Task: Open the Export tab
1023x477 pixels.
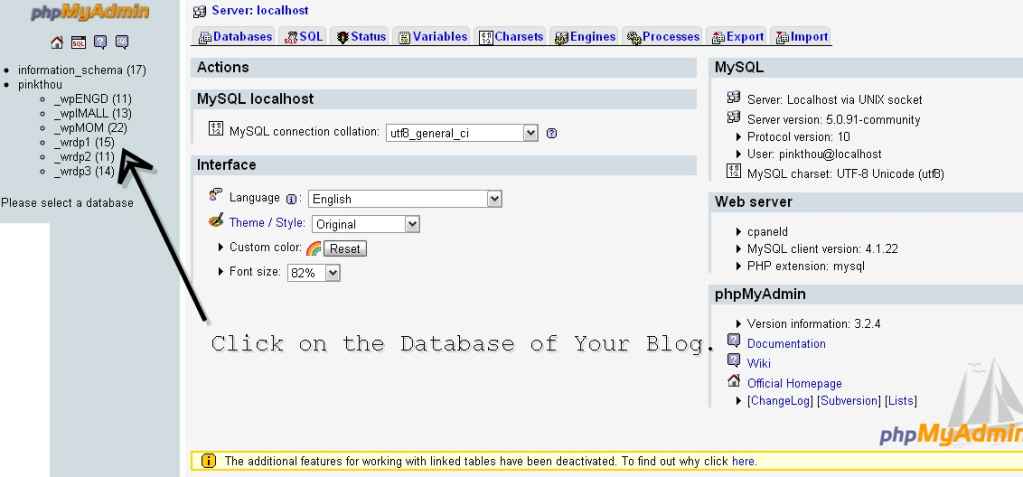Action: tap(737, 37)
